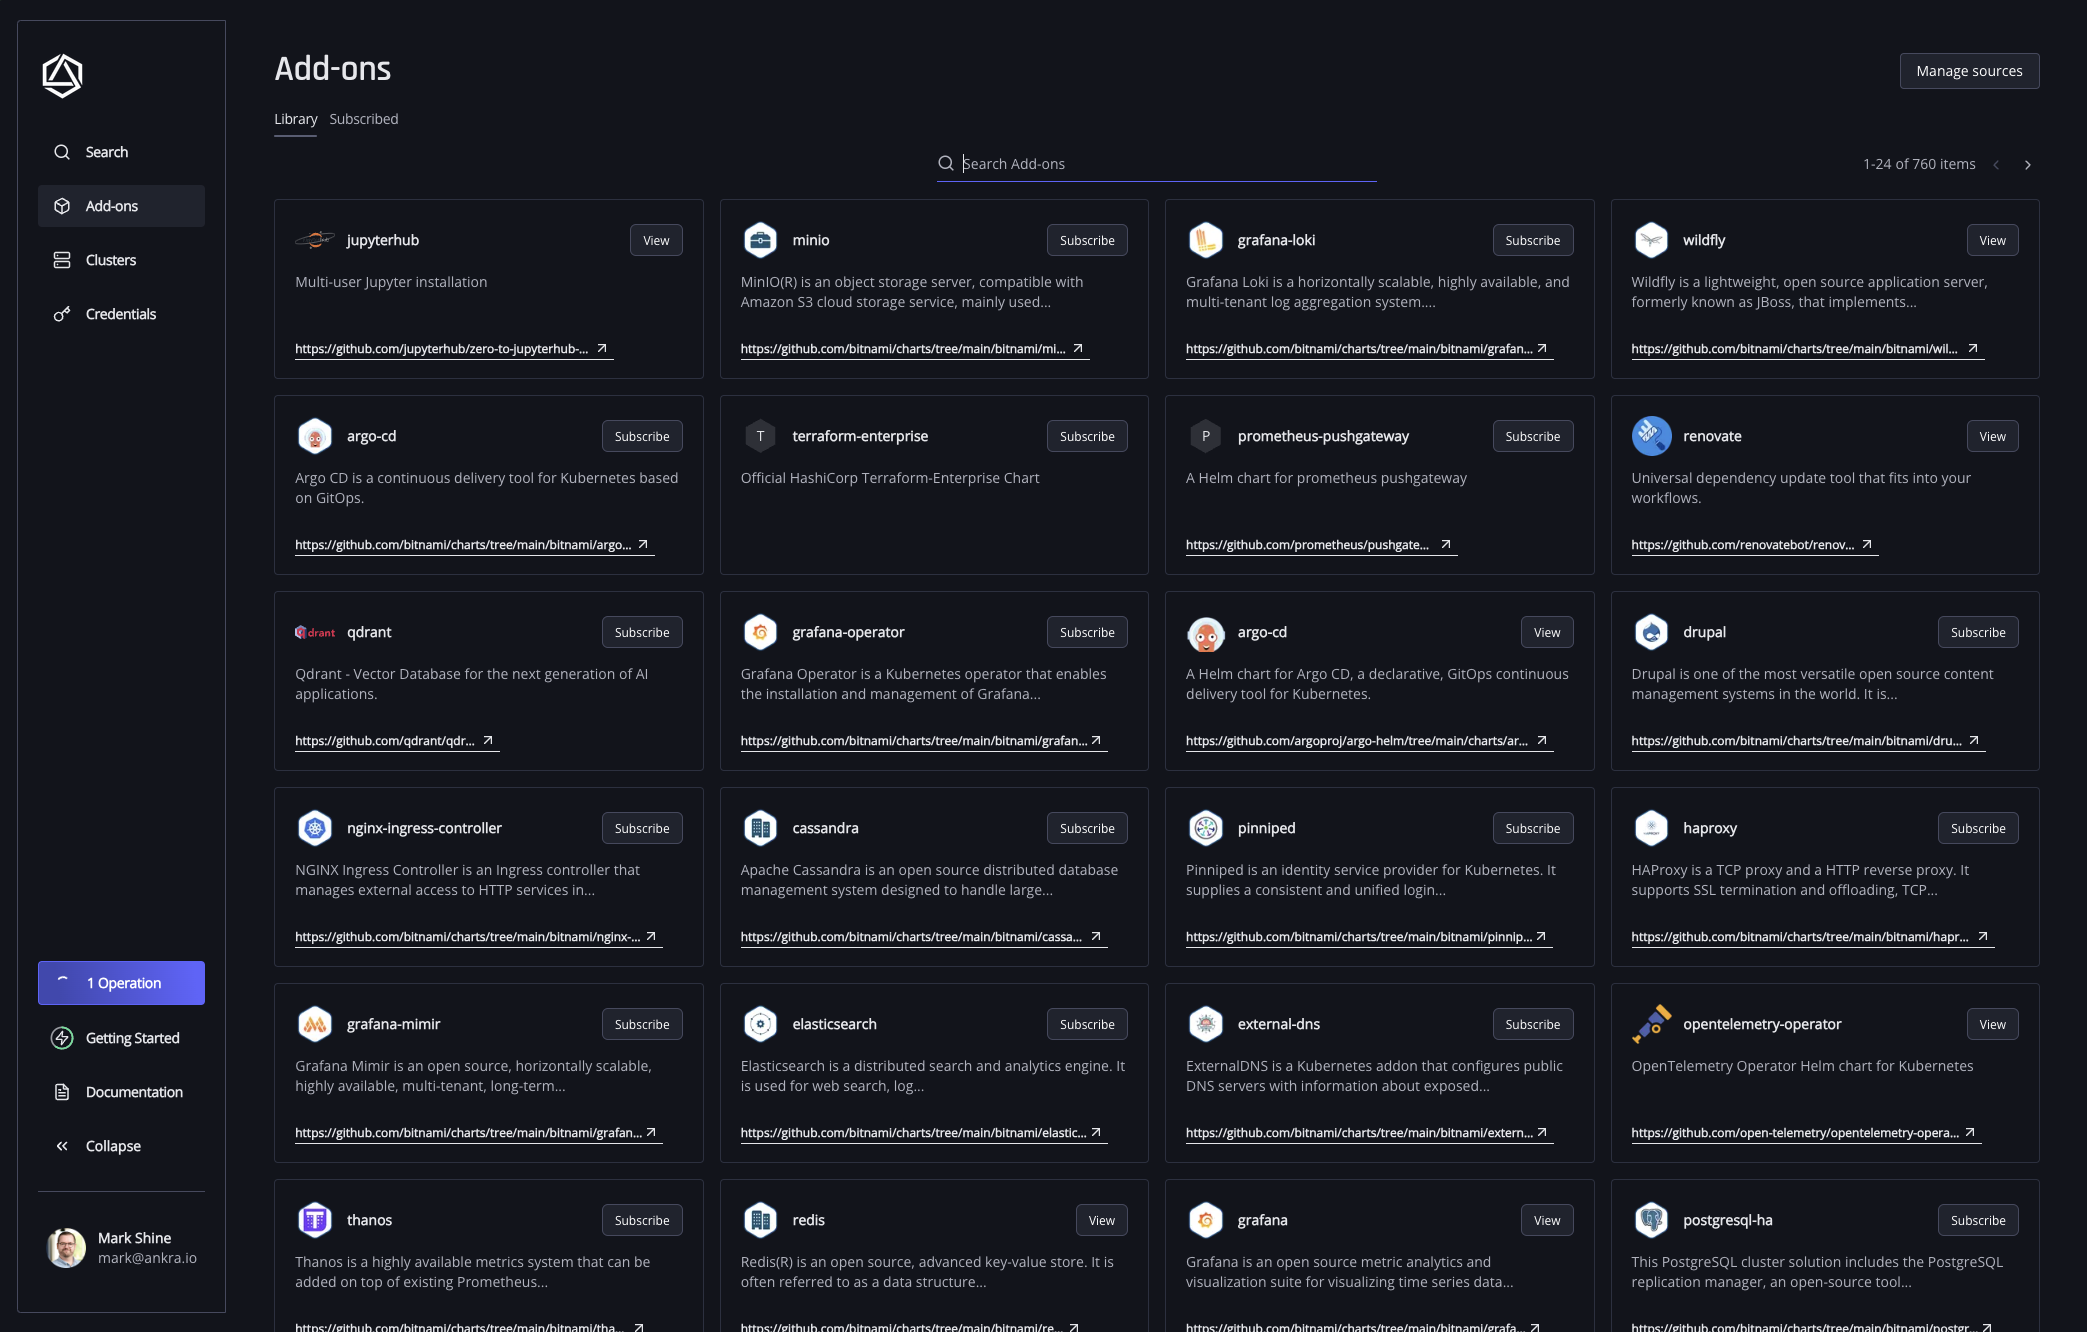The width and height of the screenshot is (2087, 1332).
Task: Switch to the Subscribed tab
Action: point(364,119)
